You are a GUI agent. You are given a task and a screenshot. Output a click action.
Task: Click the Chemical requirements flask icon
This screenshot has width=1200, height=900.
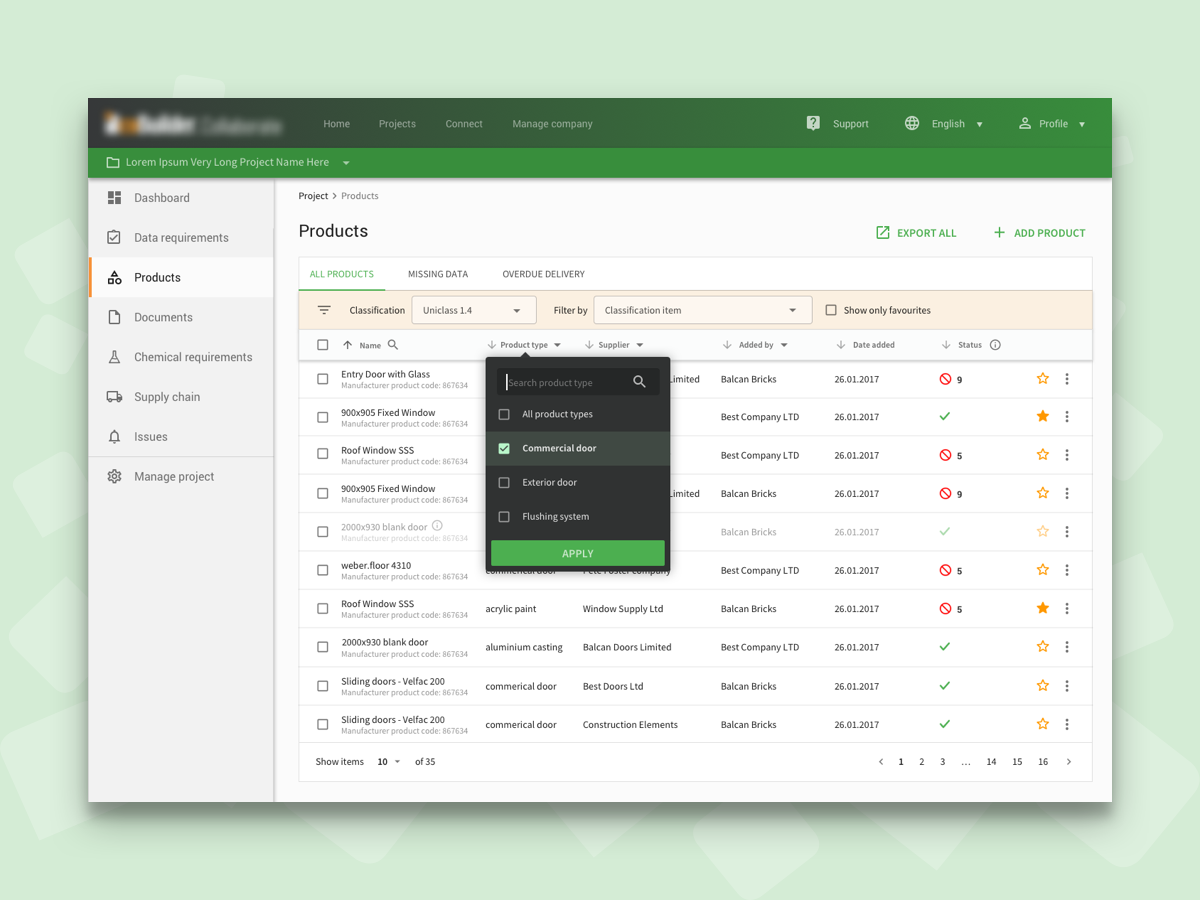(x=114, y=357)
